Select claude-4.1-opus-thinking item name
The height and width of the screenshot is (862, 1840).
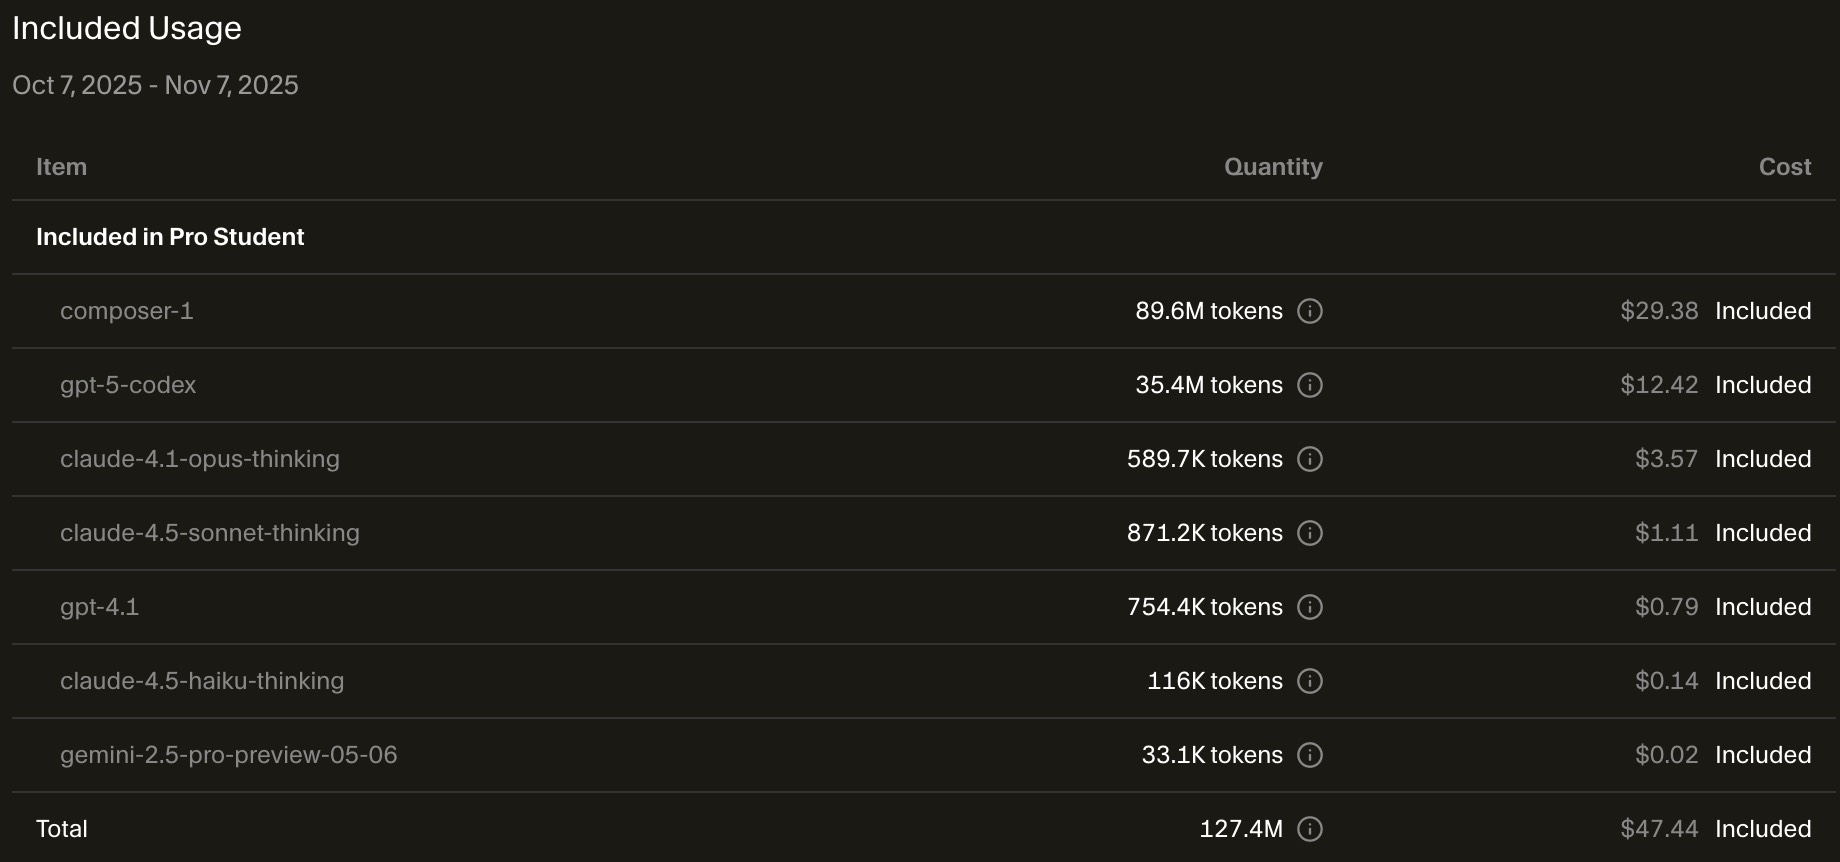[x=200, y=459]
